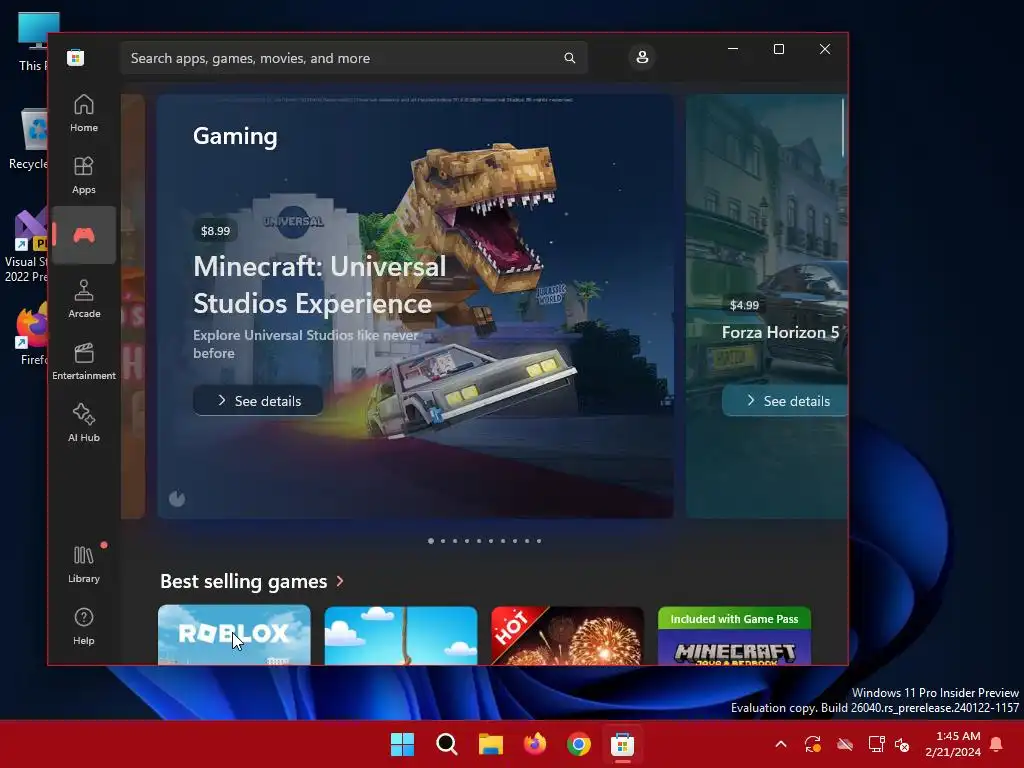This screenshot has height=768, width=1024.
Task: Open the Library section
Action: coord(84,564)
